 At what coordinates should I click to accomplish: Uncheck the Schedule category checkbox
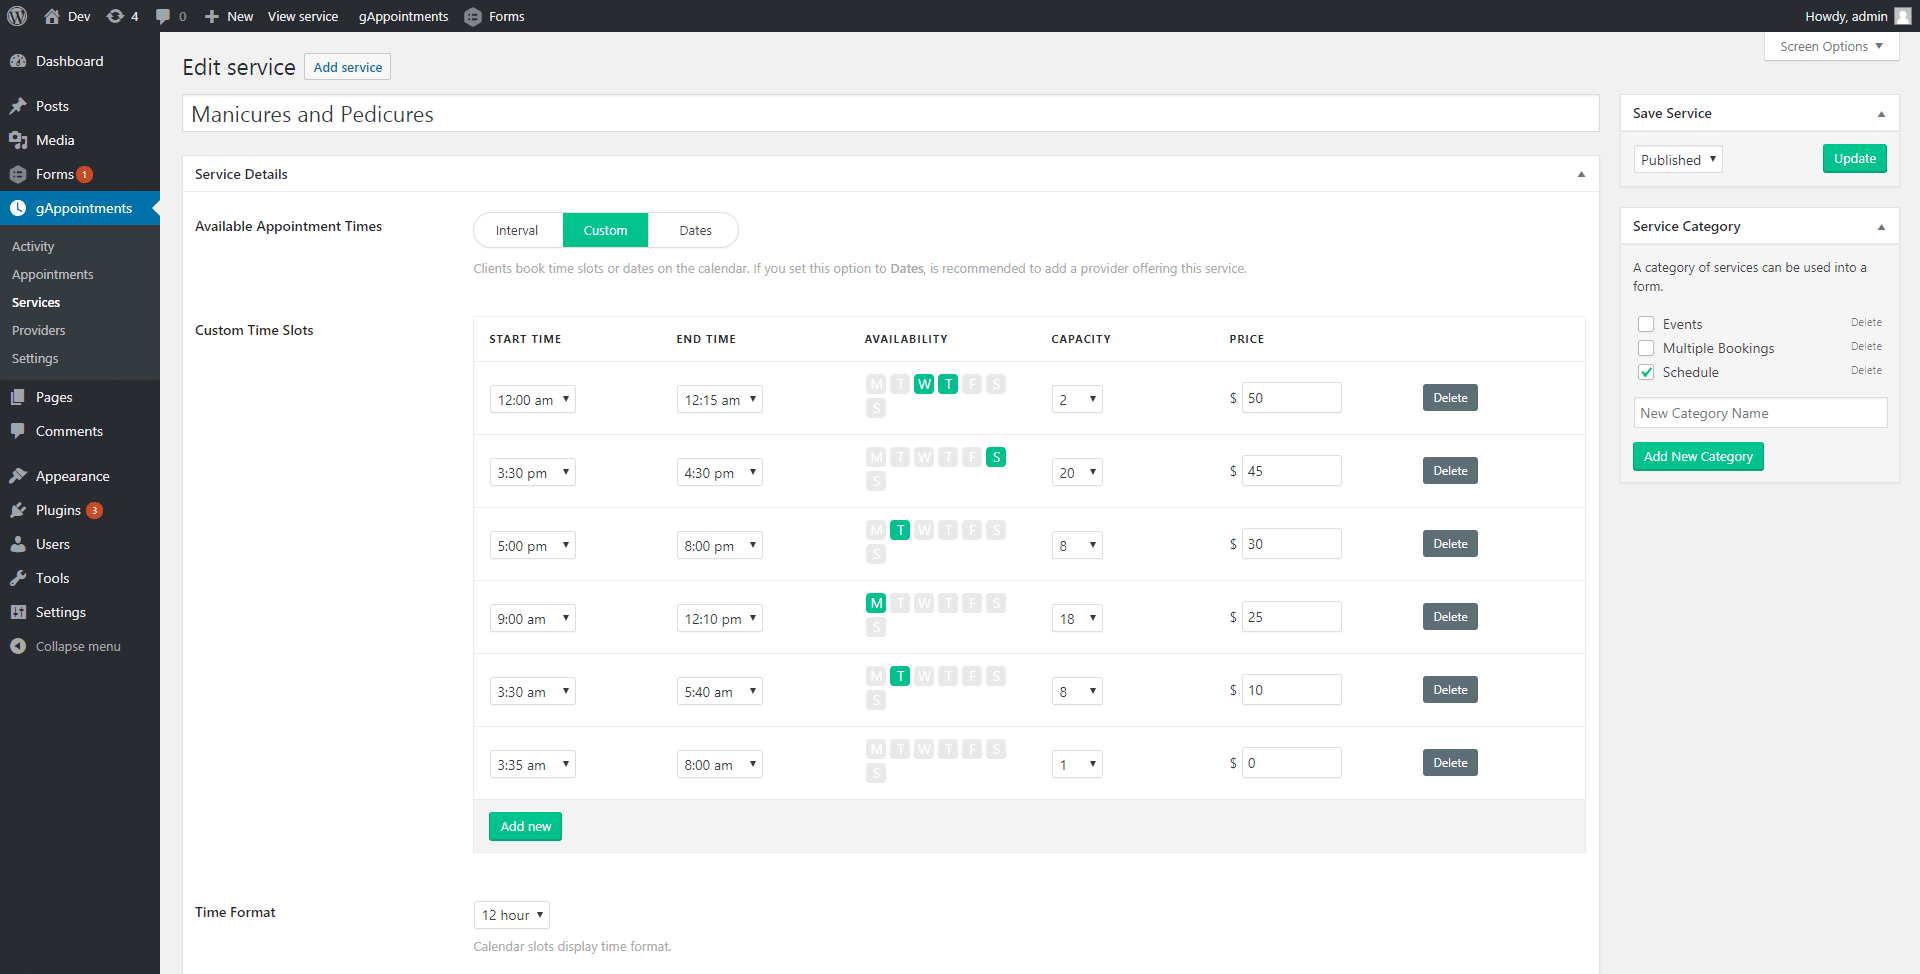point(1646,372)
